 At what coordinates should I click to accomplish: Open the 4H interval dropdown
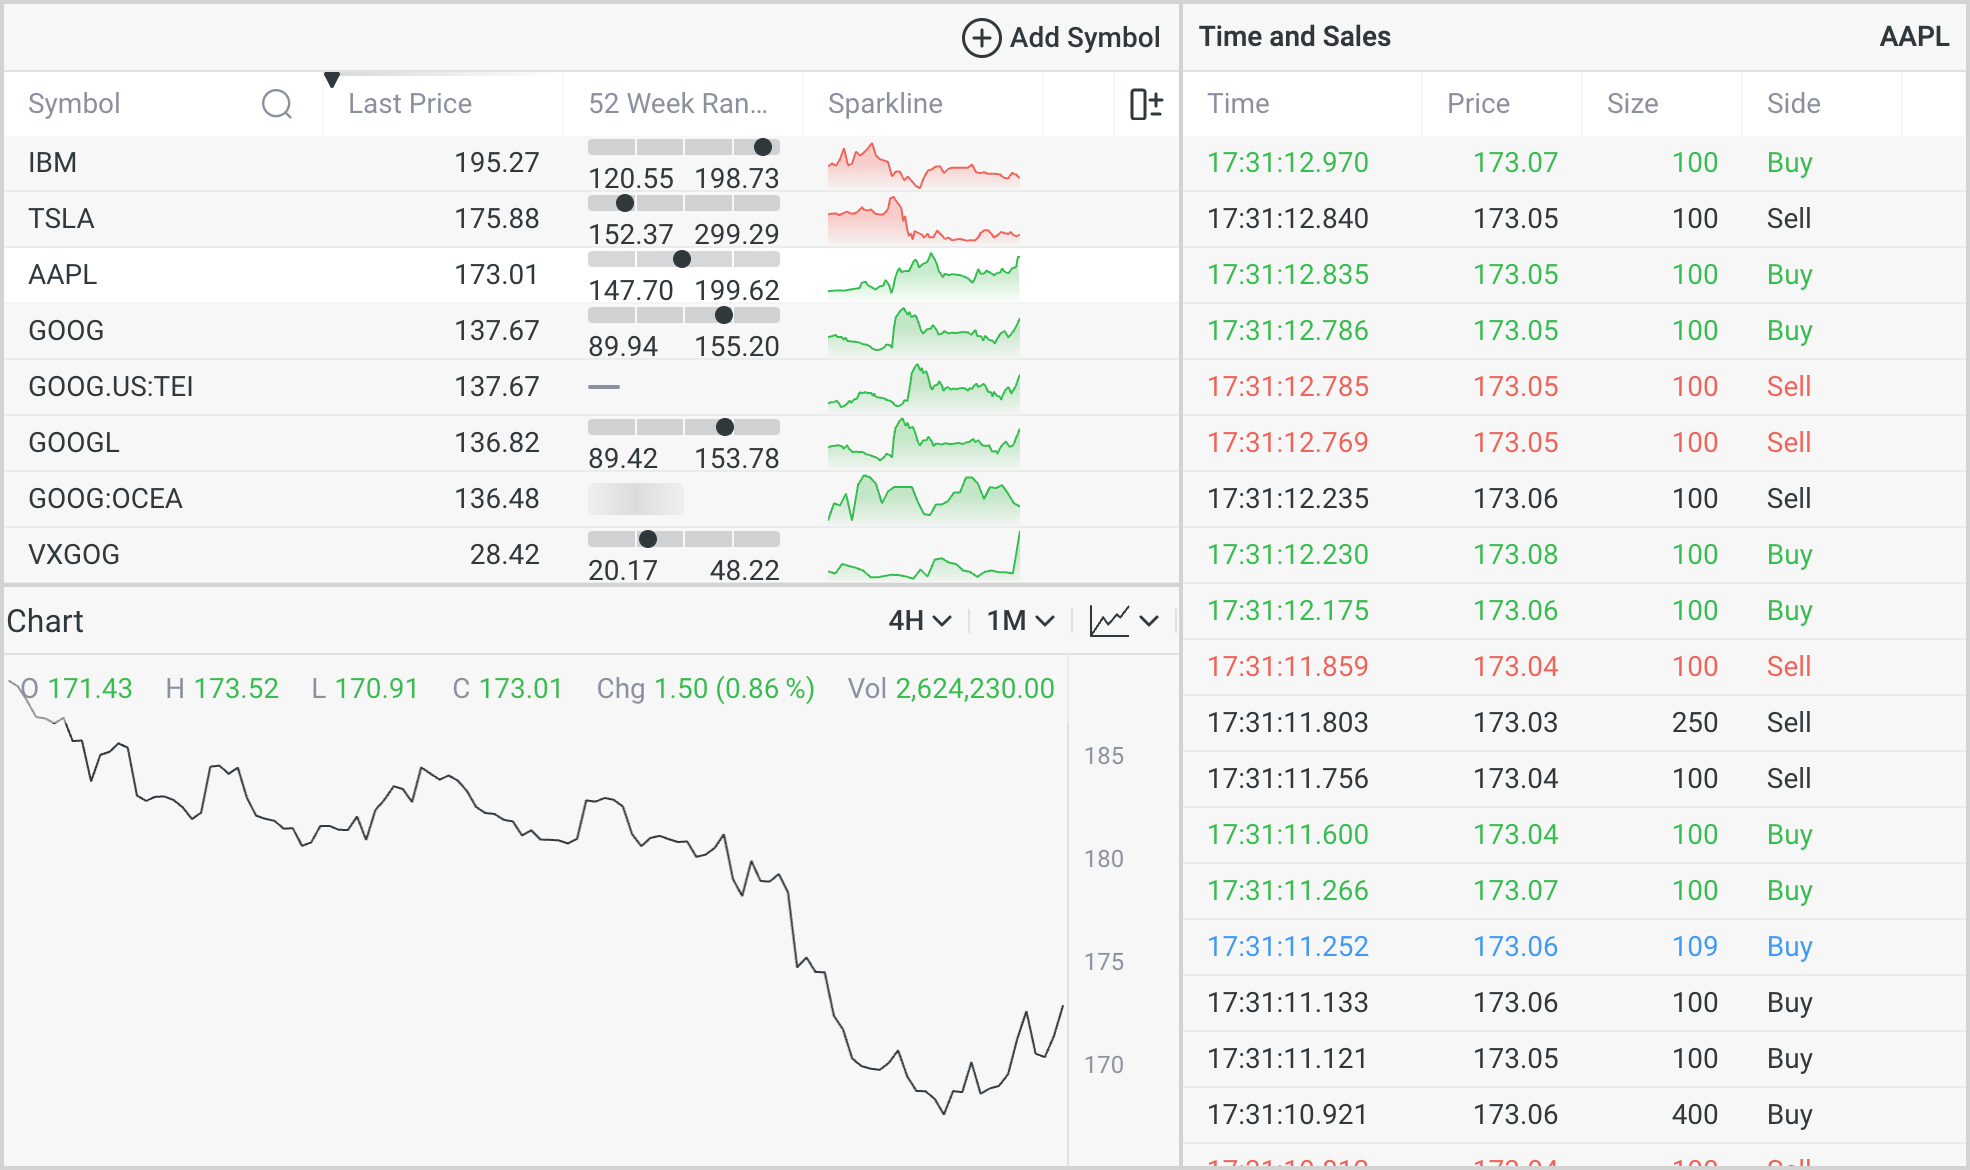(920, 621)
